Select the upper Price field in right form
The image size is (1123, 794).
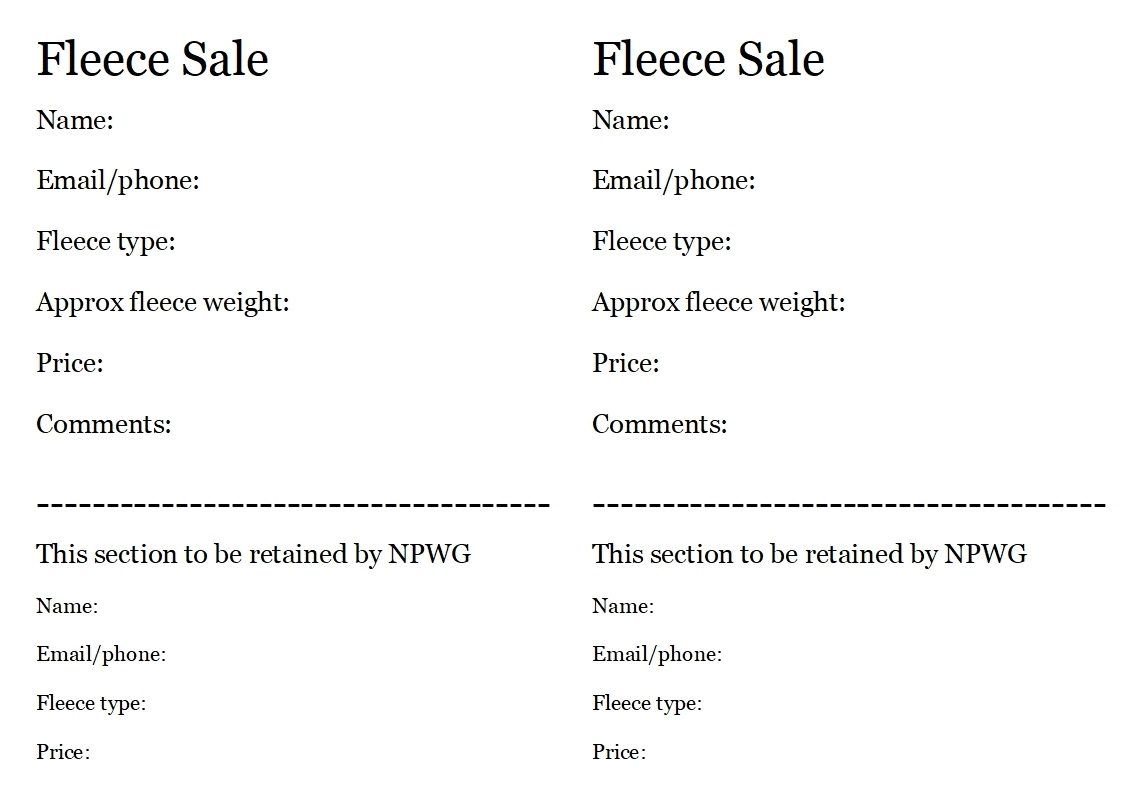pos(626,363)
